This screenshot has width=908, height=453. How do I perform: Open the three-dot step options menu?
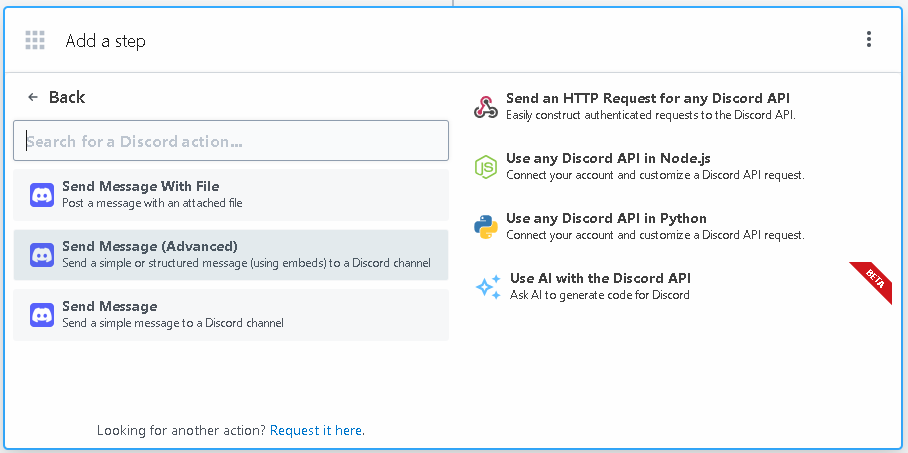[869, 39]
